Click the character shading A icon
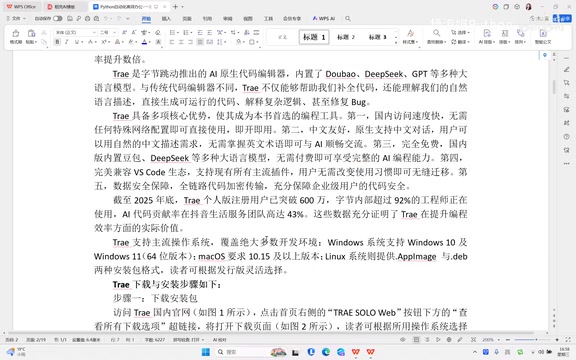Viewport: 576px width, 360px height. pyautogui.click(x=158, y=42)
